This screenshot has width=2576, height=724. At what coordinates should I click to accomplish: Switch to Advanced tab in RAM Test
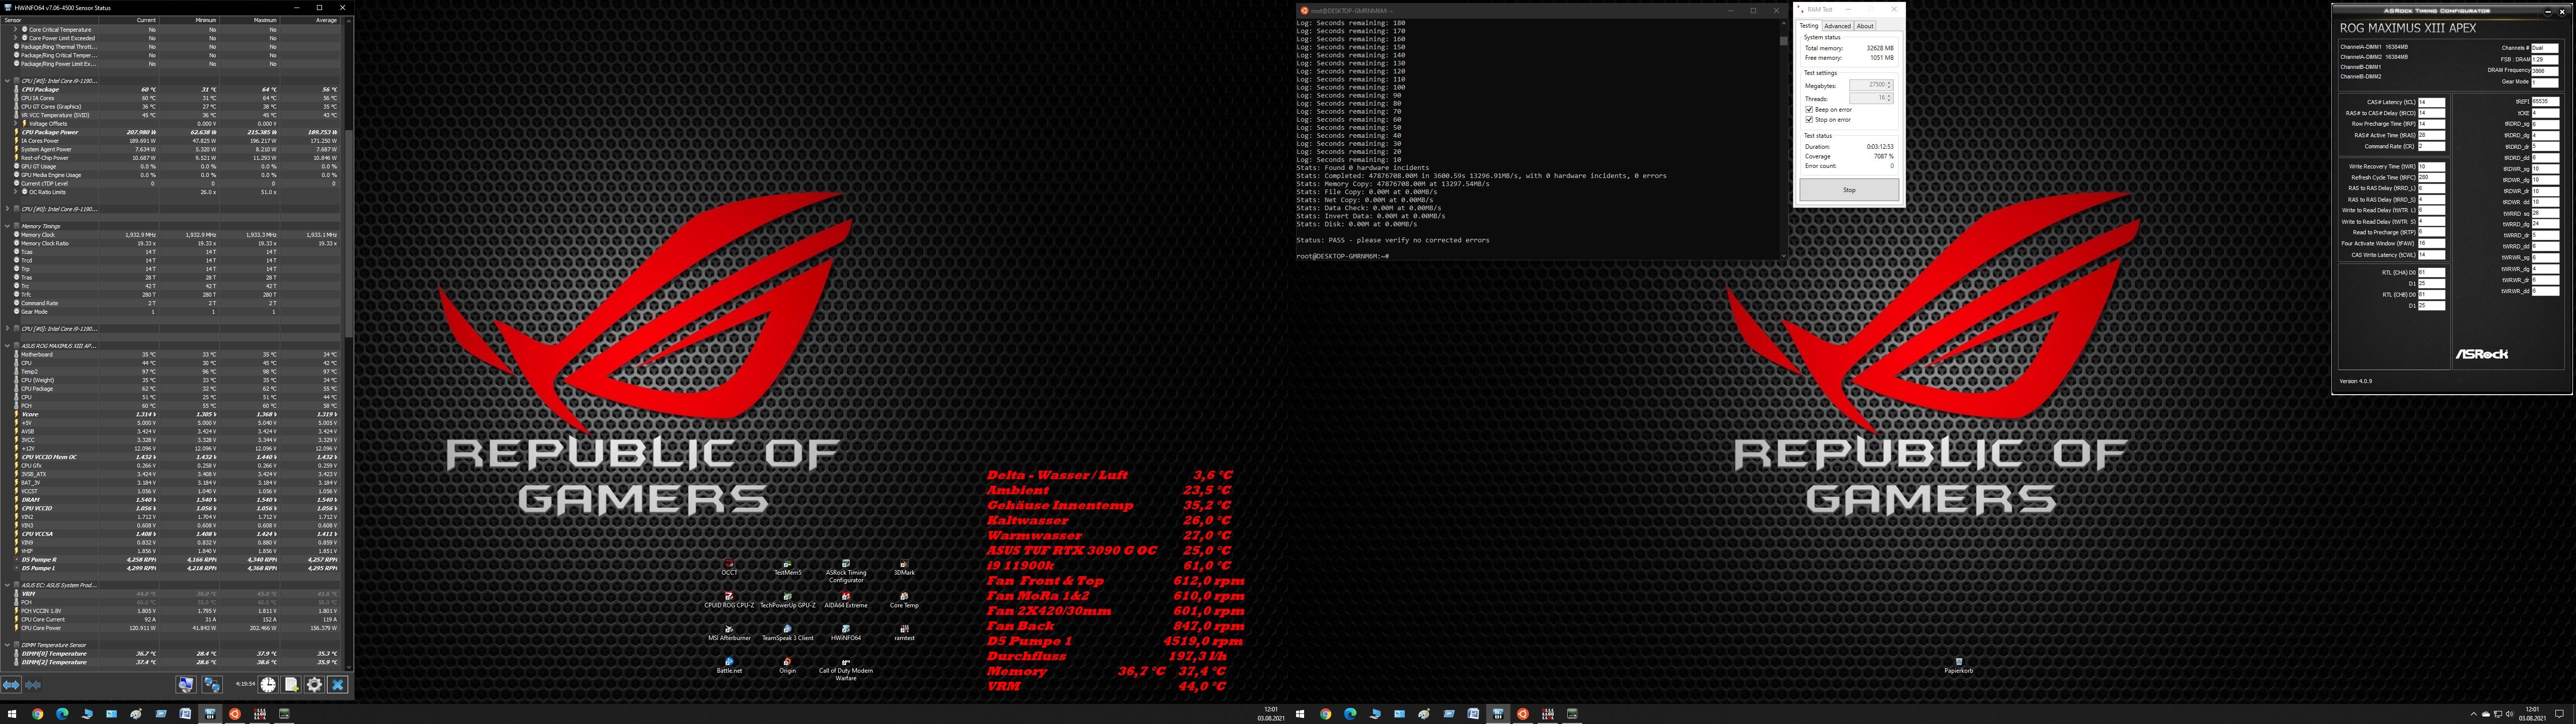[1837, 26]
